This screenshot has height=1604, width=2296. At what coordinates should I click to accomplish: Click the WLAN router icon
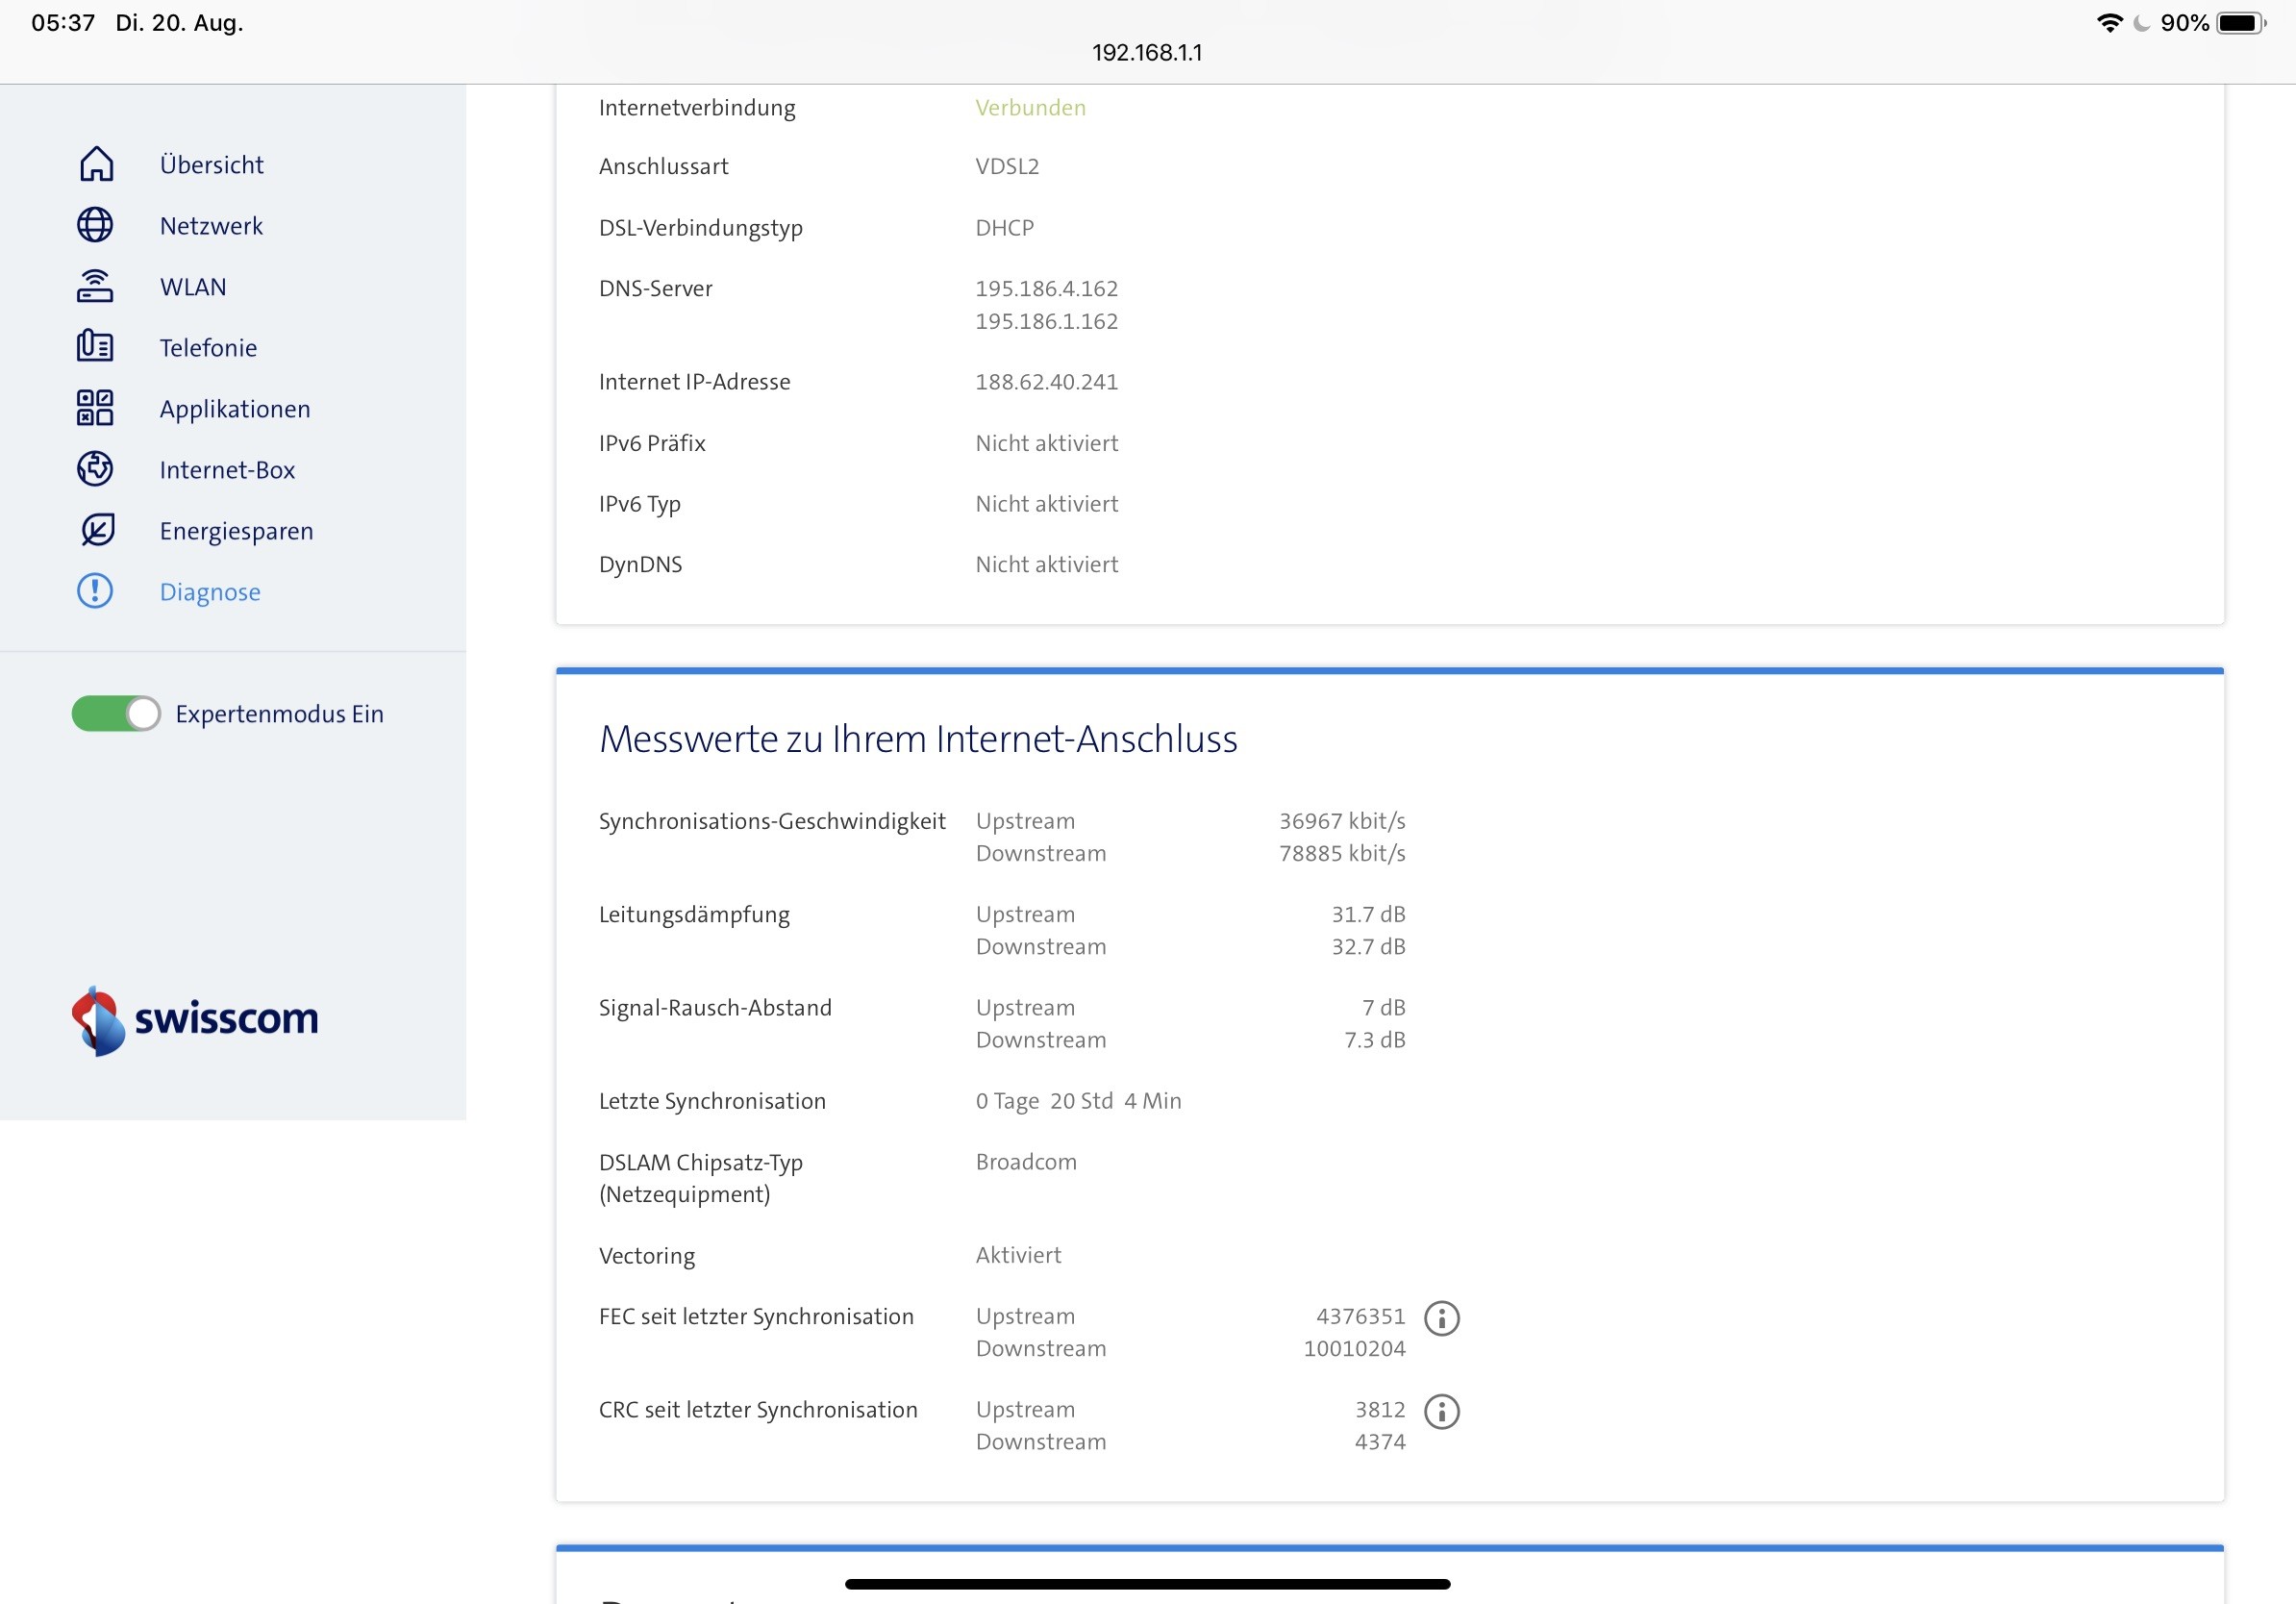pyautogui.click(x=95, y=286)
